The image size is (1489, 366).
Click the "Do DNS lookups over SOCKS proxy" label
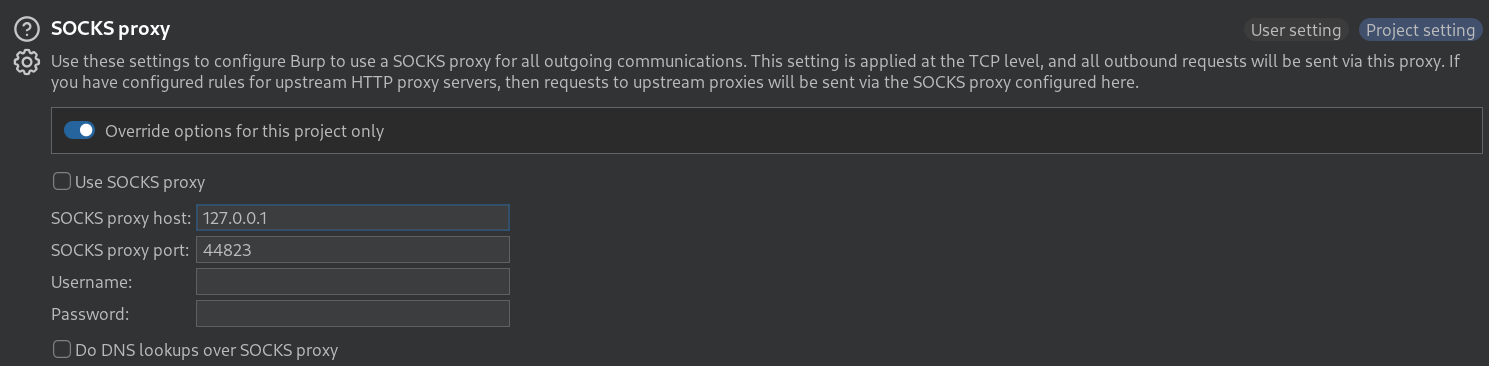tap(206, 350)
